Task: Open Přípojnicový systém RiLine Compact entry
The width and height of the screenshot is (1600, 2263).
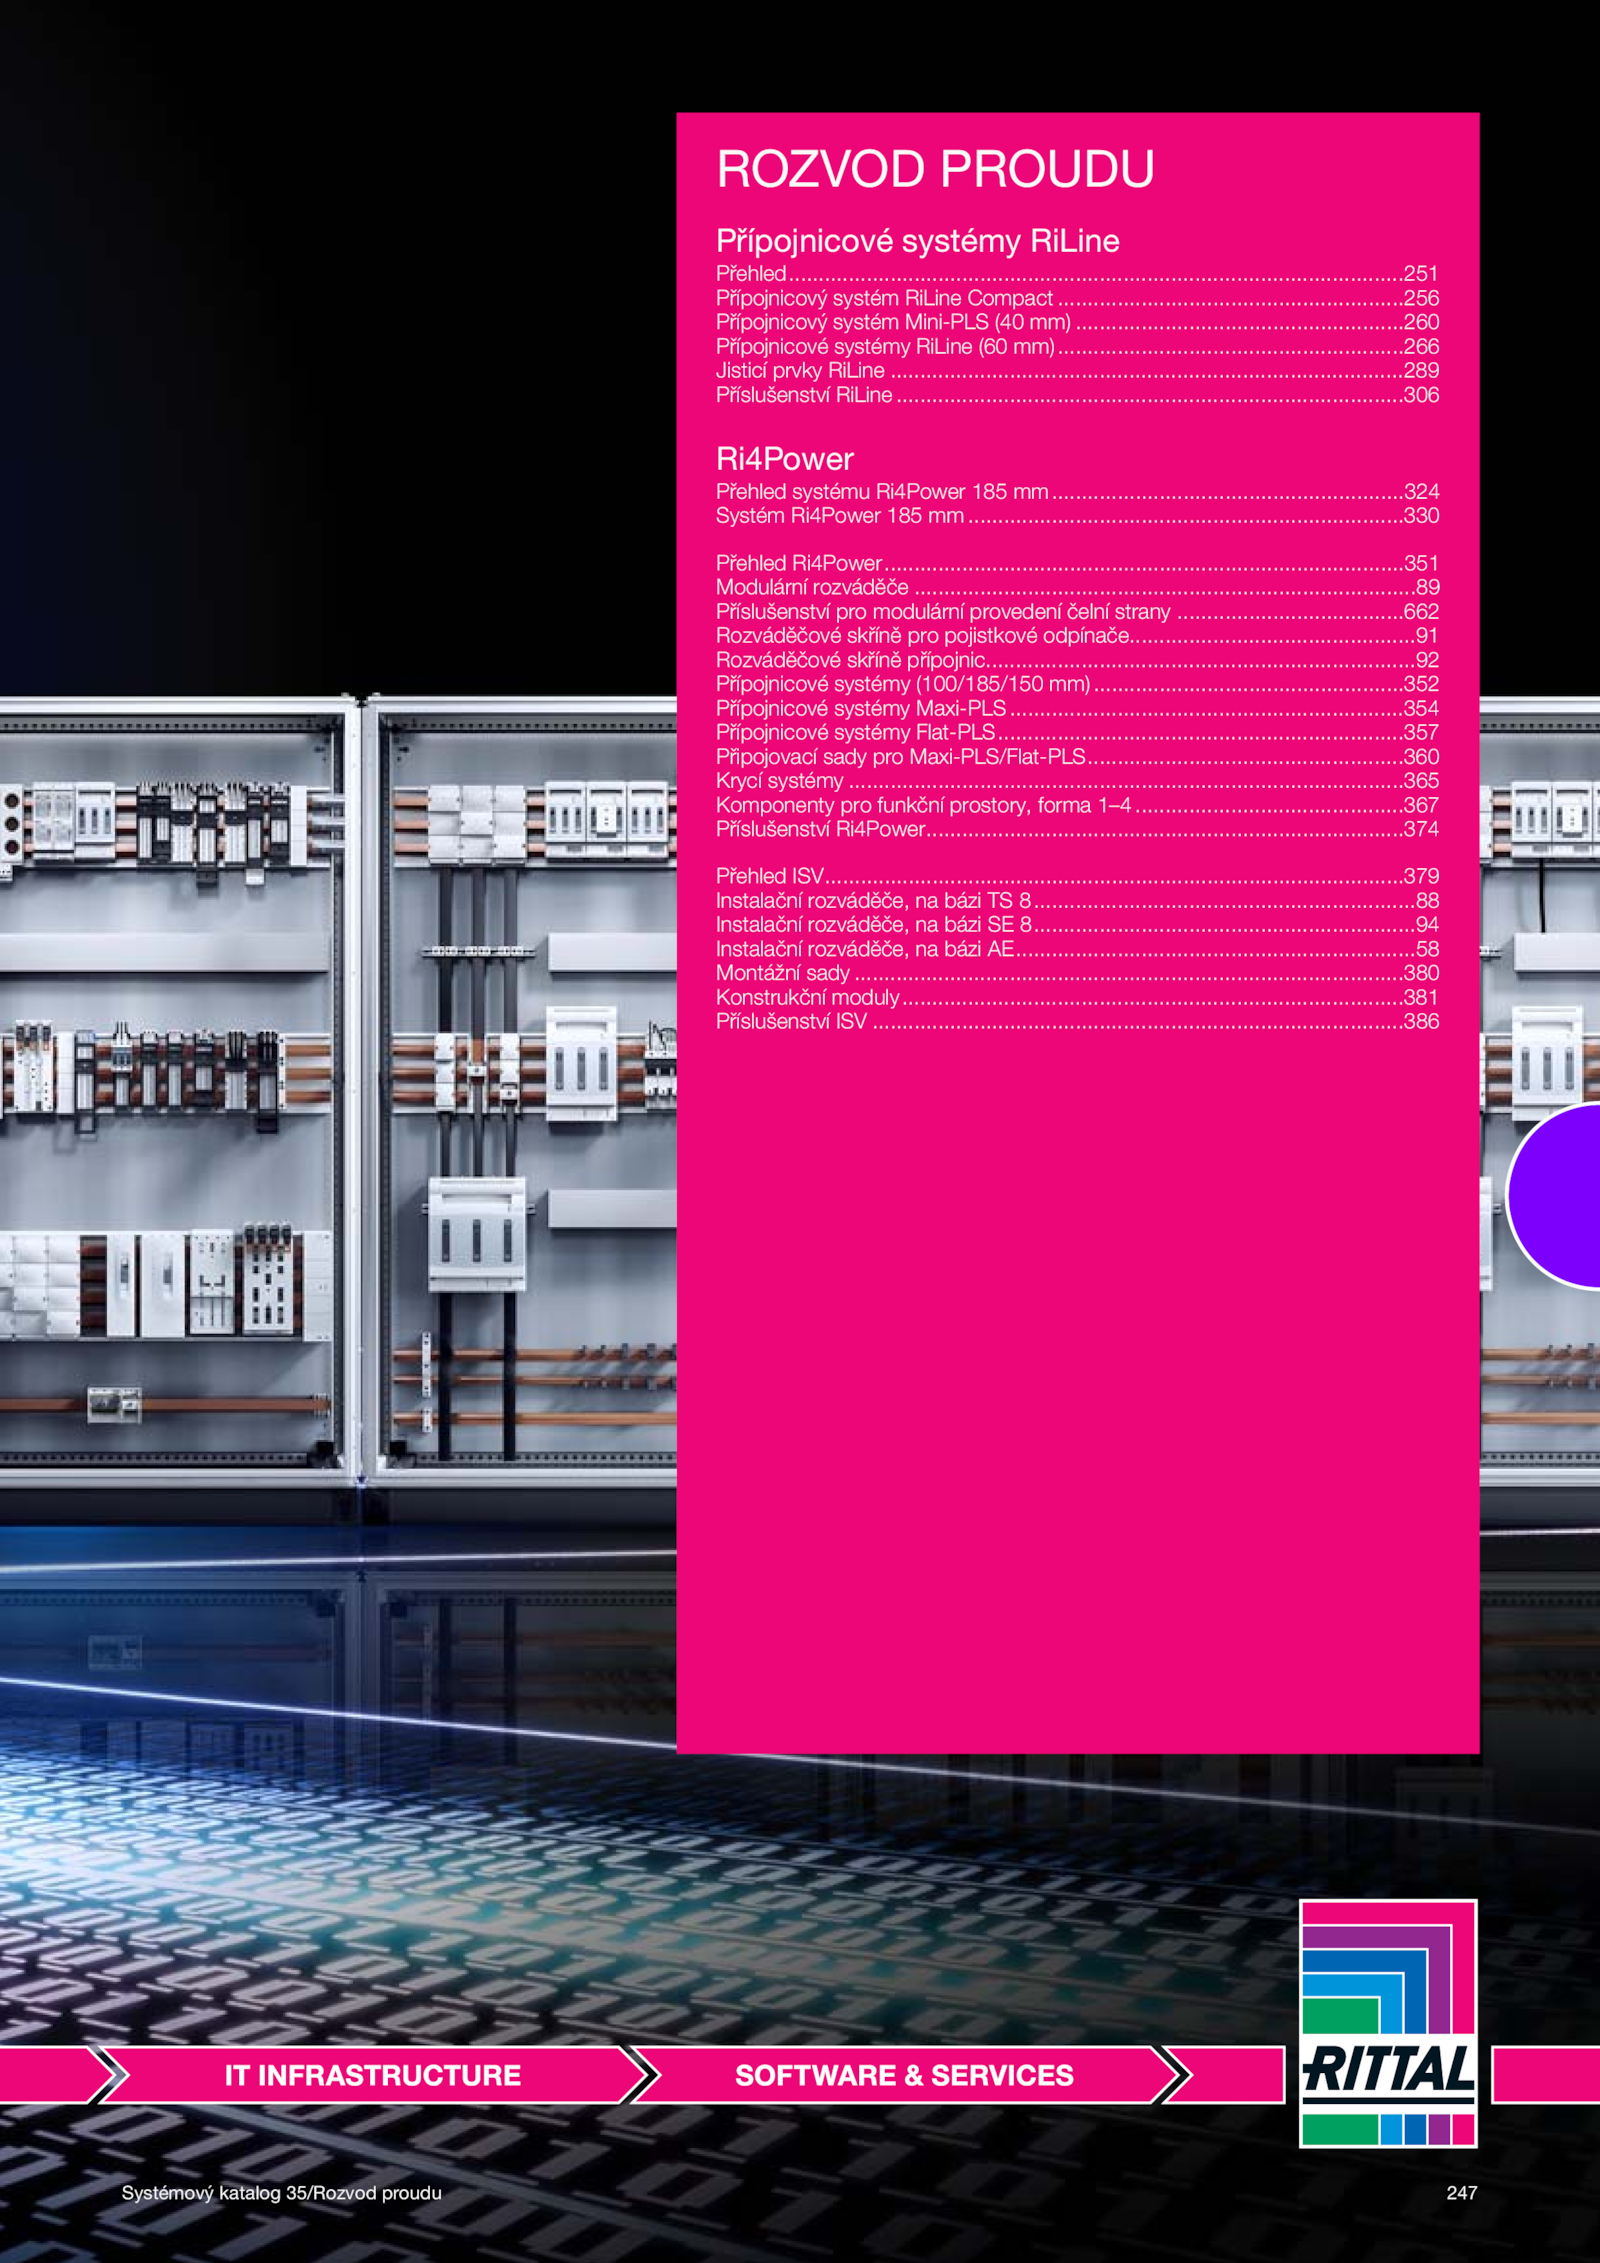Action: click(x=1077, y=298)
